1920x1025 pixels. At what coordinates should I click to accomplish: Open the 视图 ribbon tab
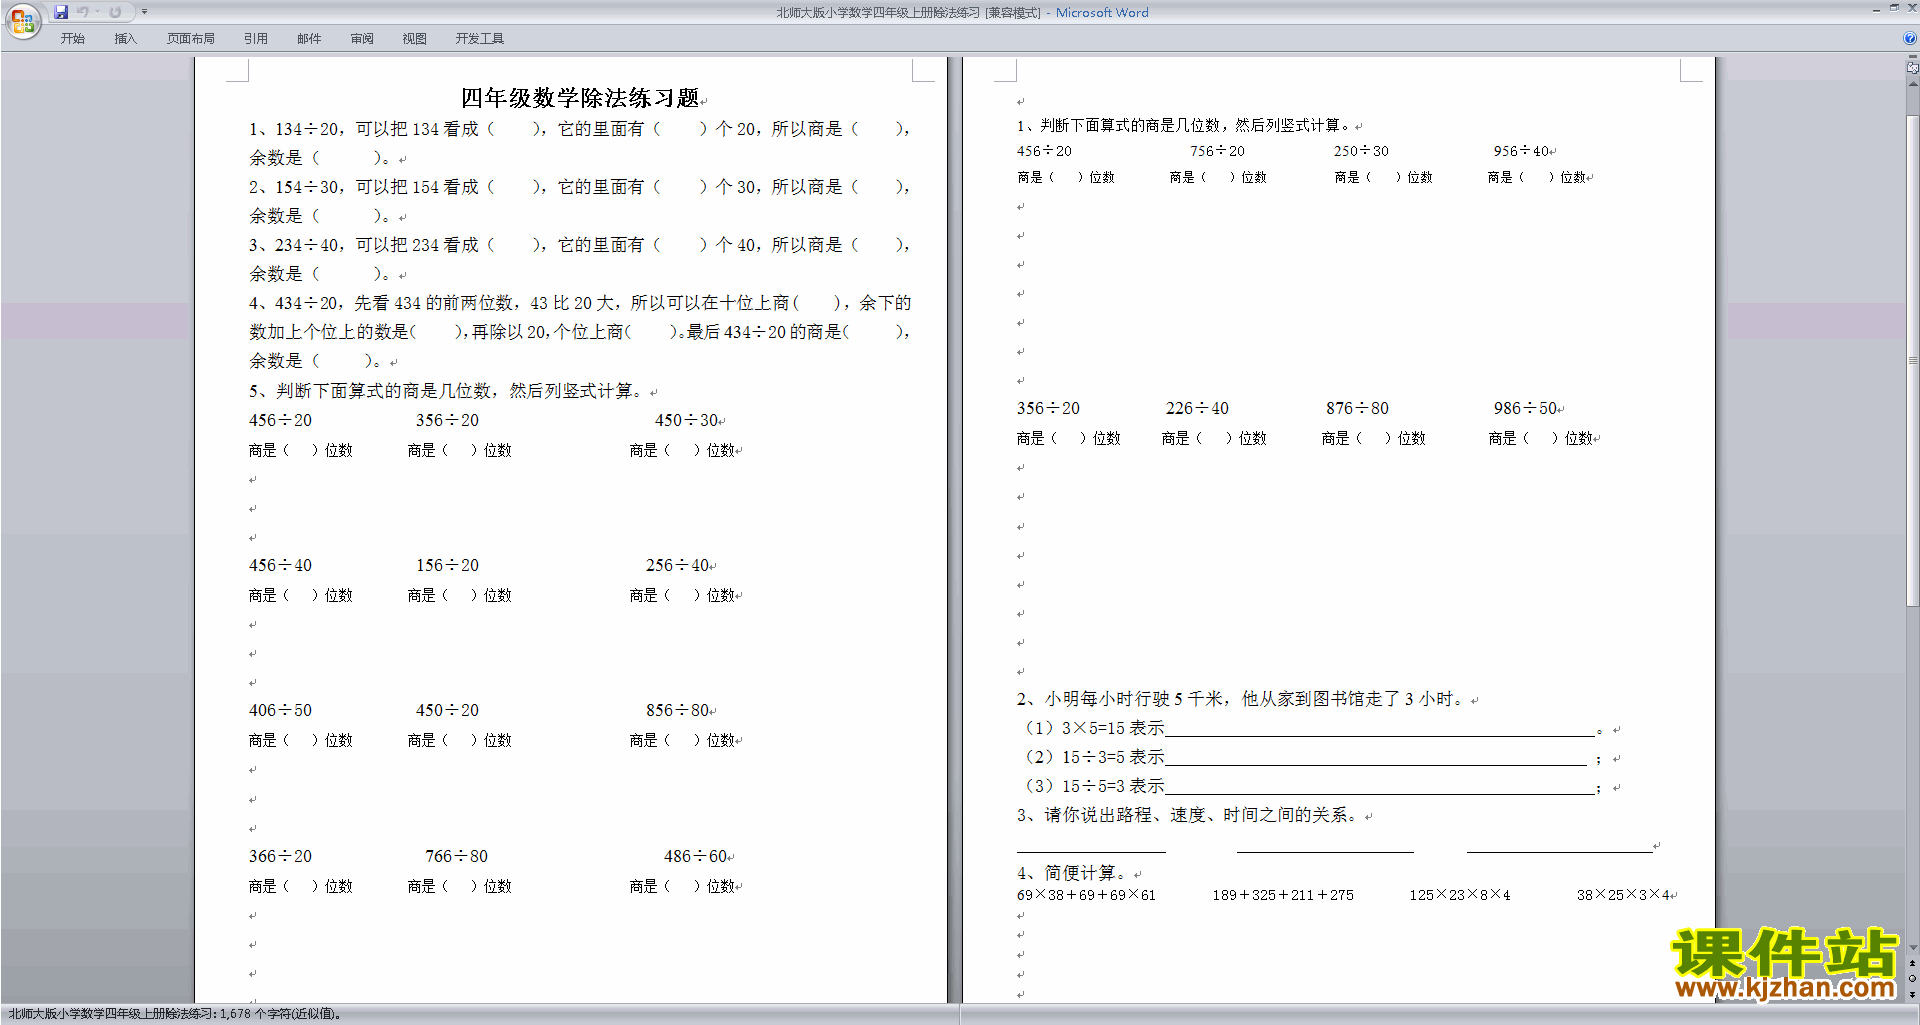click(415, 39)
